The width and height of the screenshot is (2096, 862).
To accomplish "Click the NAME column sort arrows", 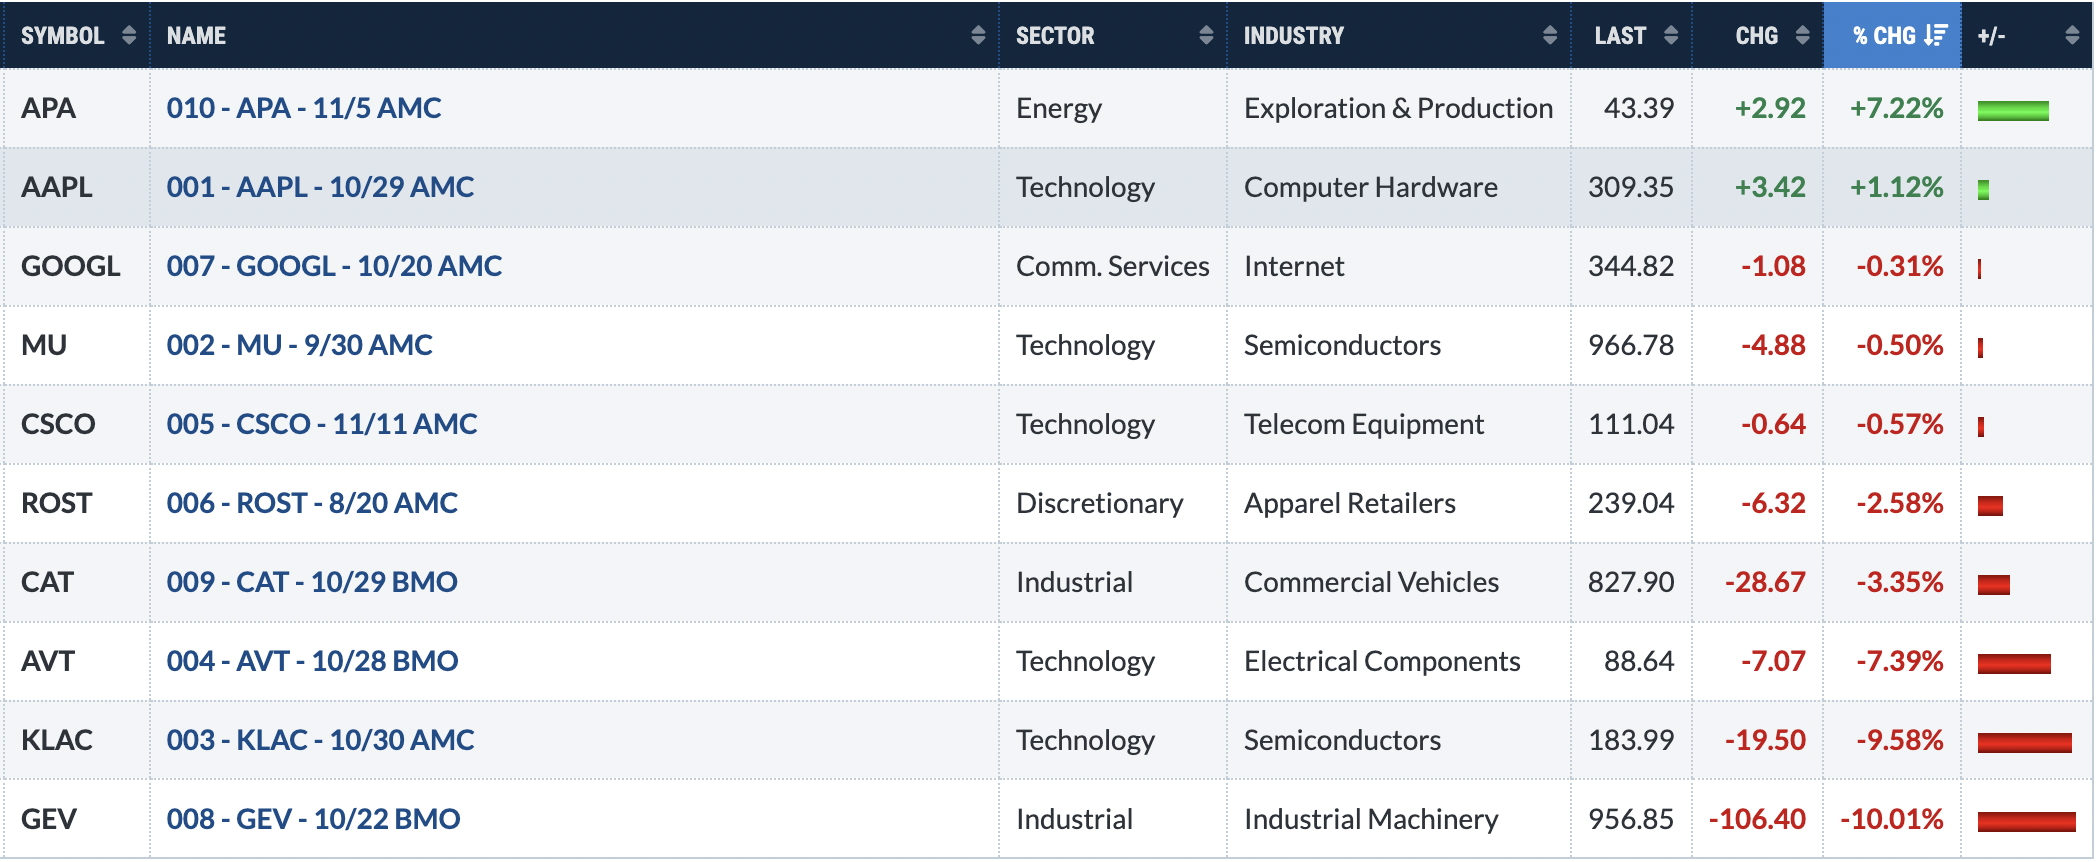I will click(978, 36).
